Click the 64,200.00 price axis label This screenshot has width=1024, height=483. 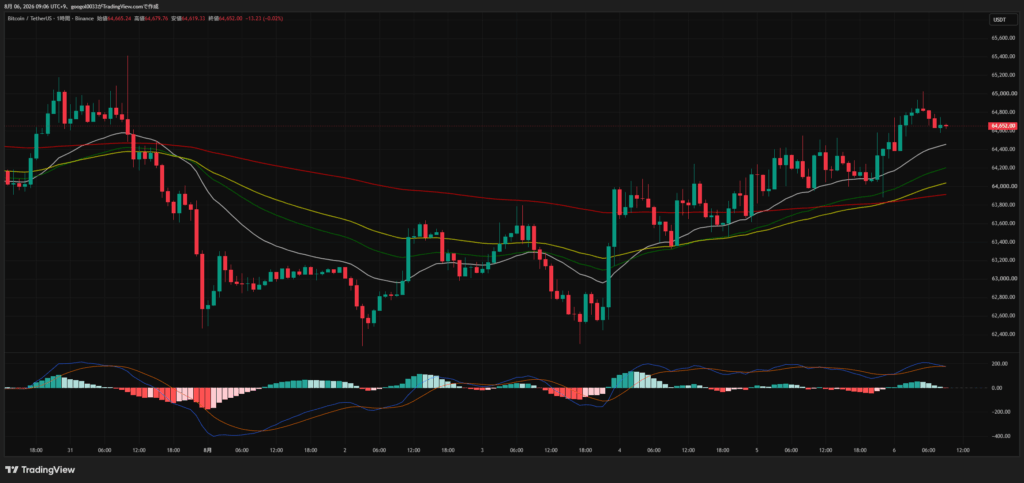pyautogui.click(x=1002, y=168)
